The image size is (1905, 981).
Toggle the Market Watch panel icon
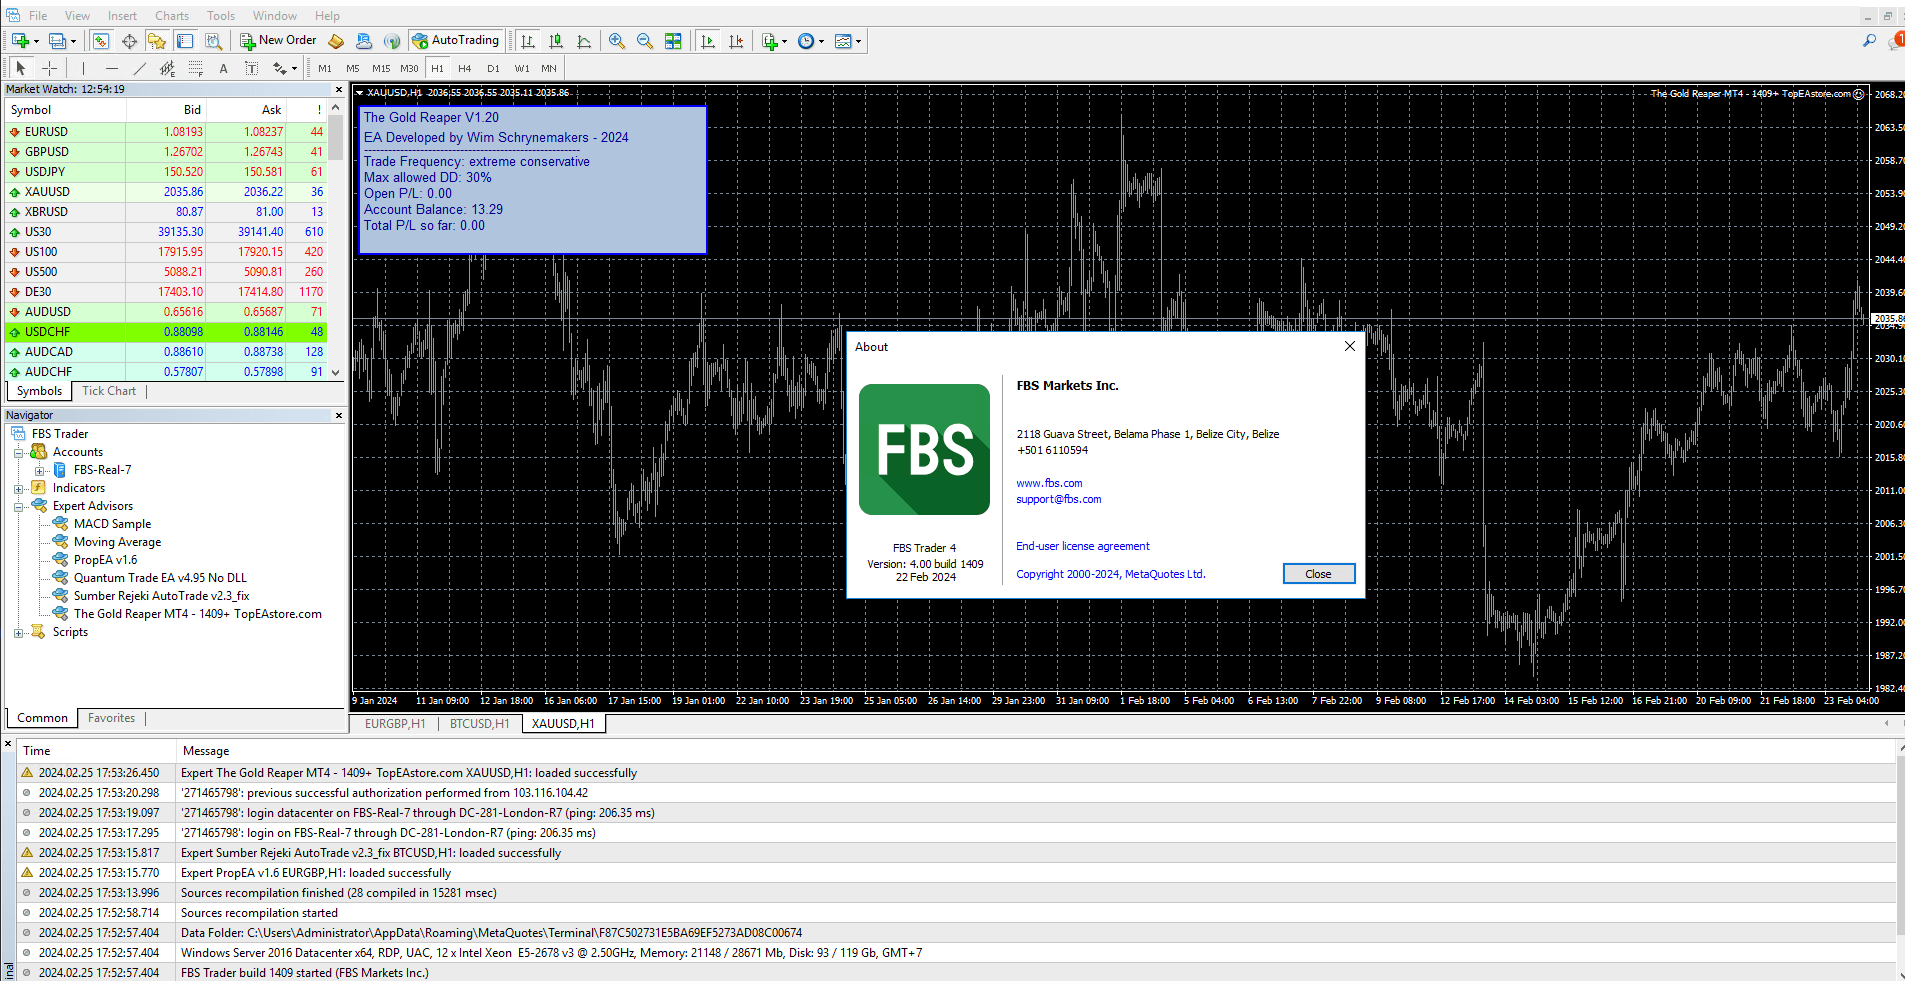point(101,41)
